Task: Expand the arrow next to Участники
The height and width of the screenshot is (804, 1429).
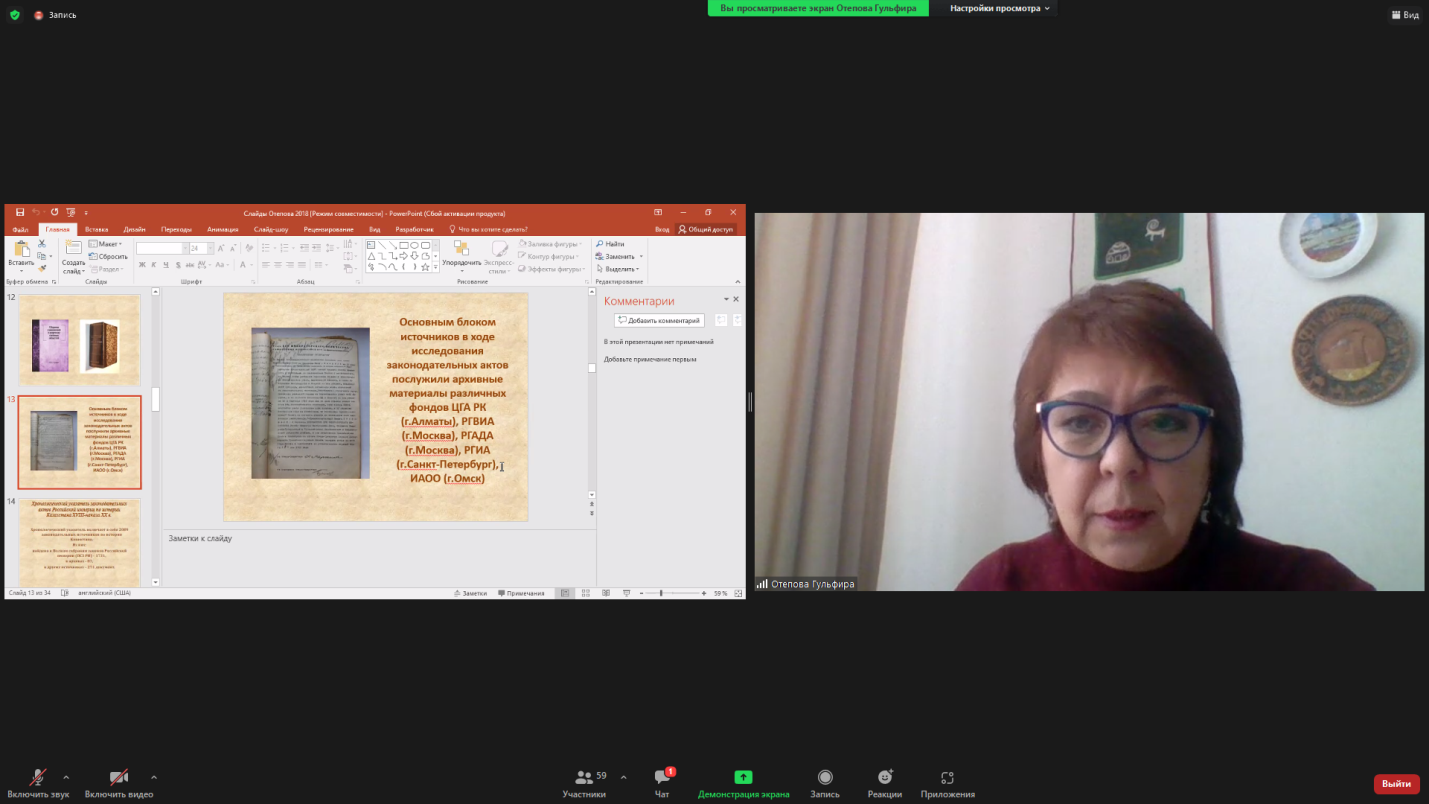Action: [624, 777]
